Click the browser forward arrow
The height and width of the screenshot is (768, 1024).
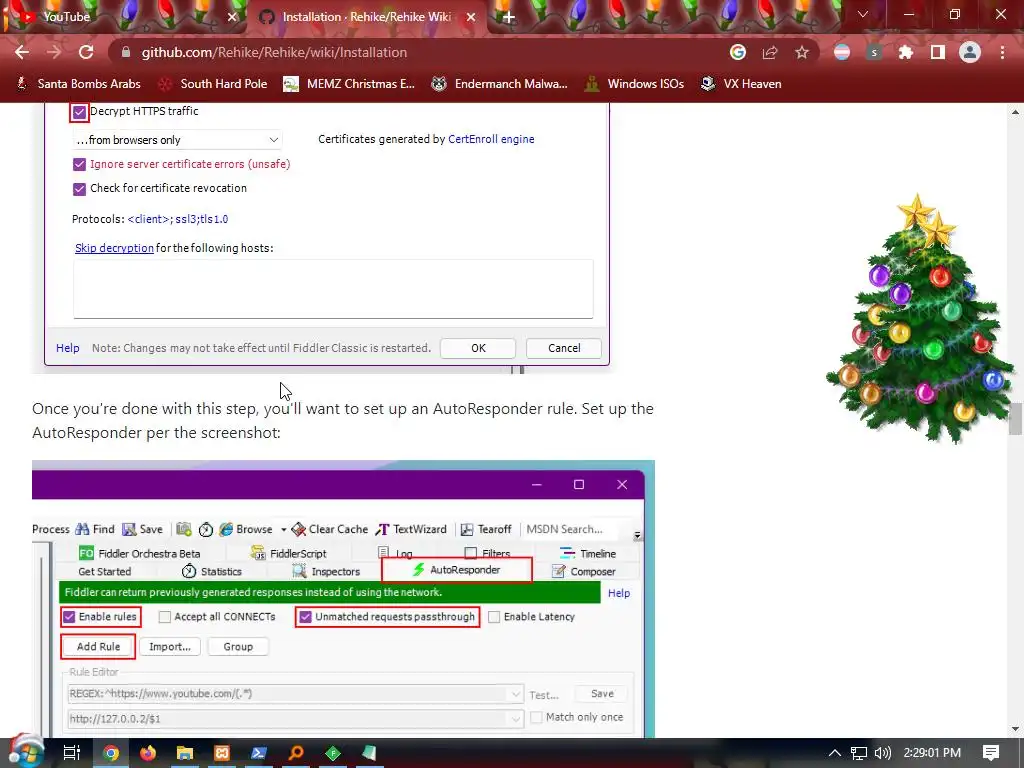click(54, 52)
